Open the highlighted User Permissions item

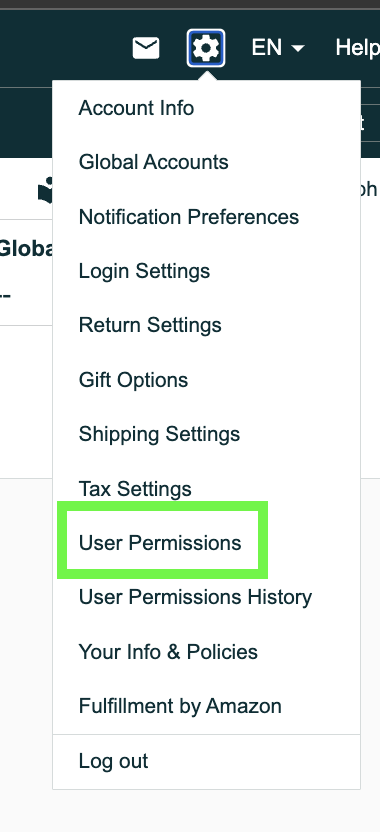160,543
